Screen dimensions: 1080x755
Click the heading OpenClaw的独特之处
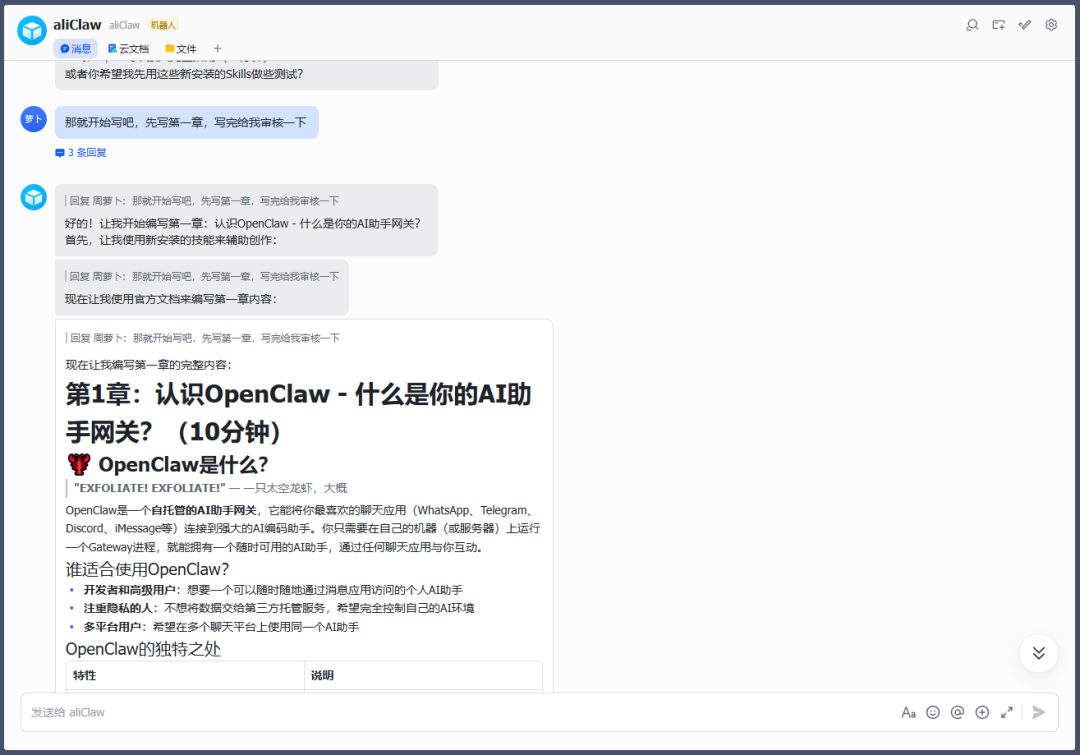point(143,649)
